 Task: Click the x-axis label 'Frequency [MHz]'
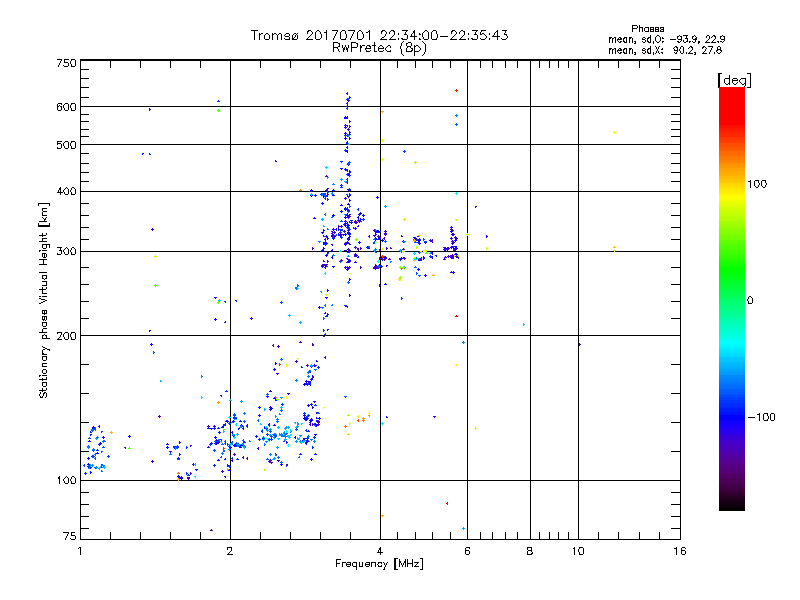click(x=379, y=564)
